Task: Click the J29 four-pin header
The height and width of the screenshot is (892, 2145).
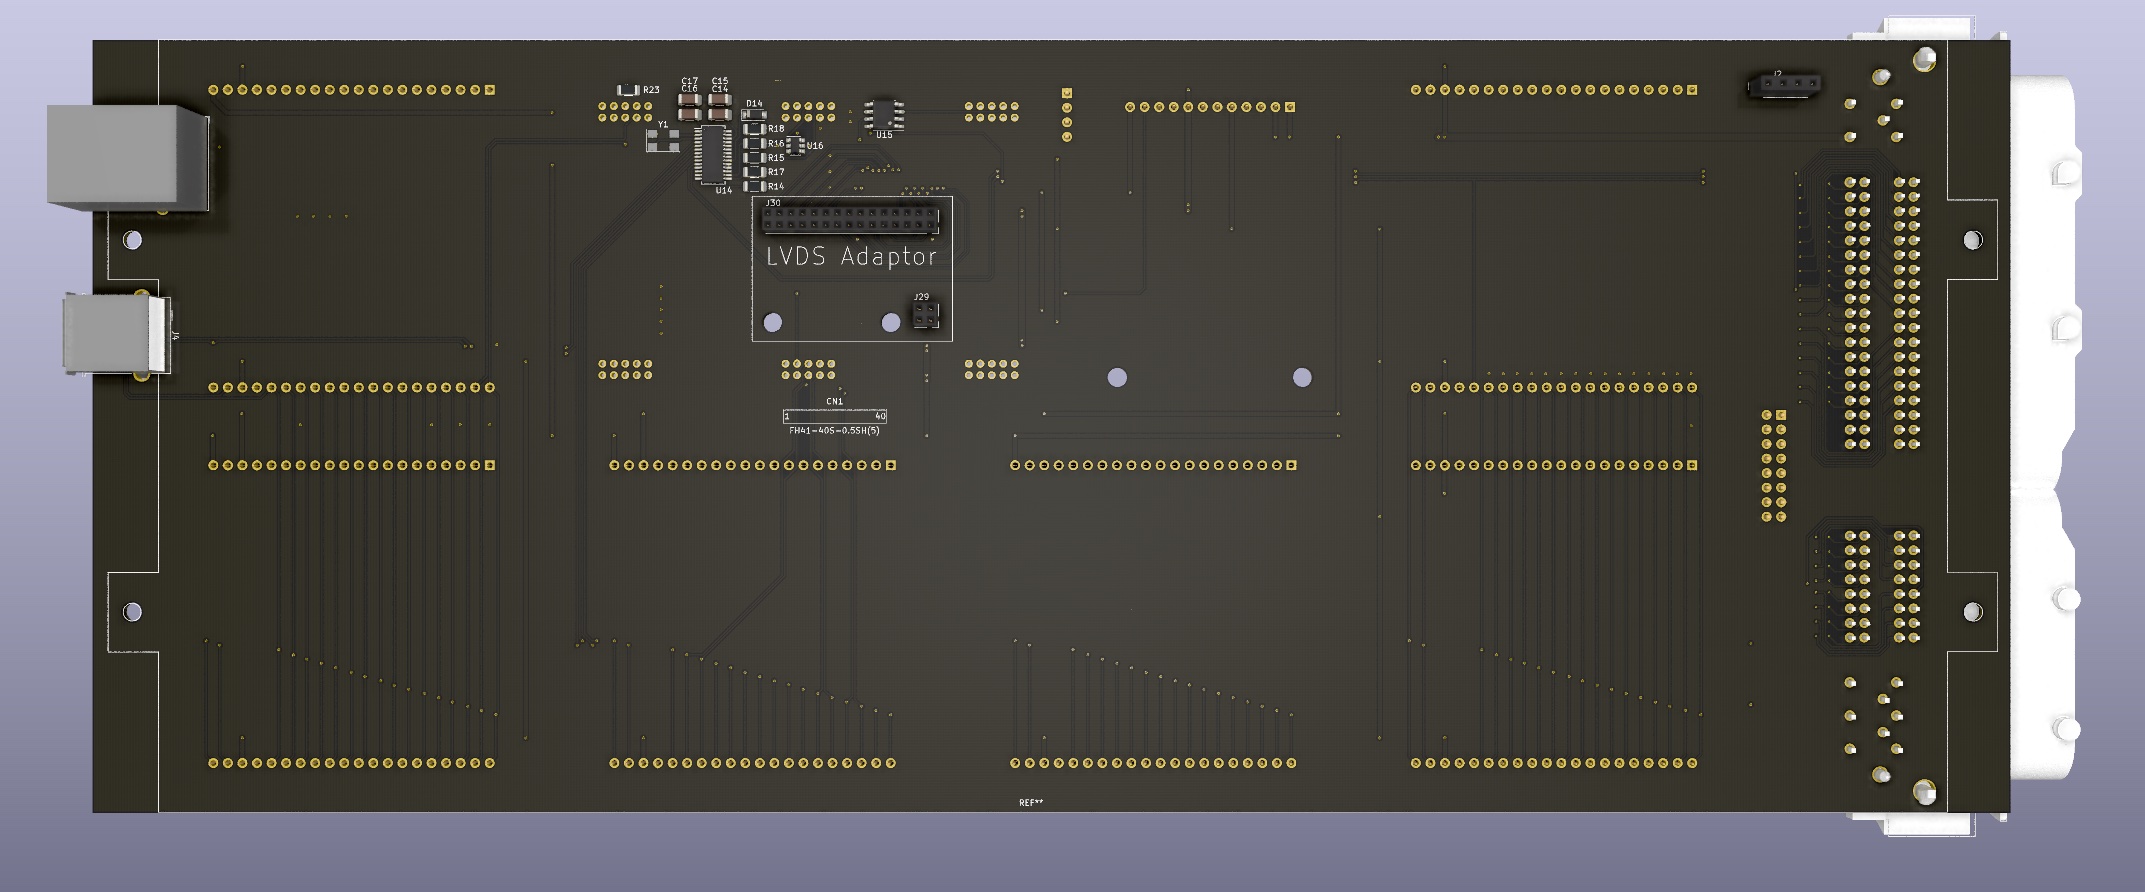Action: (x=925, y=316)
